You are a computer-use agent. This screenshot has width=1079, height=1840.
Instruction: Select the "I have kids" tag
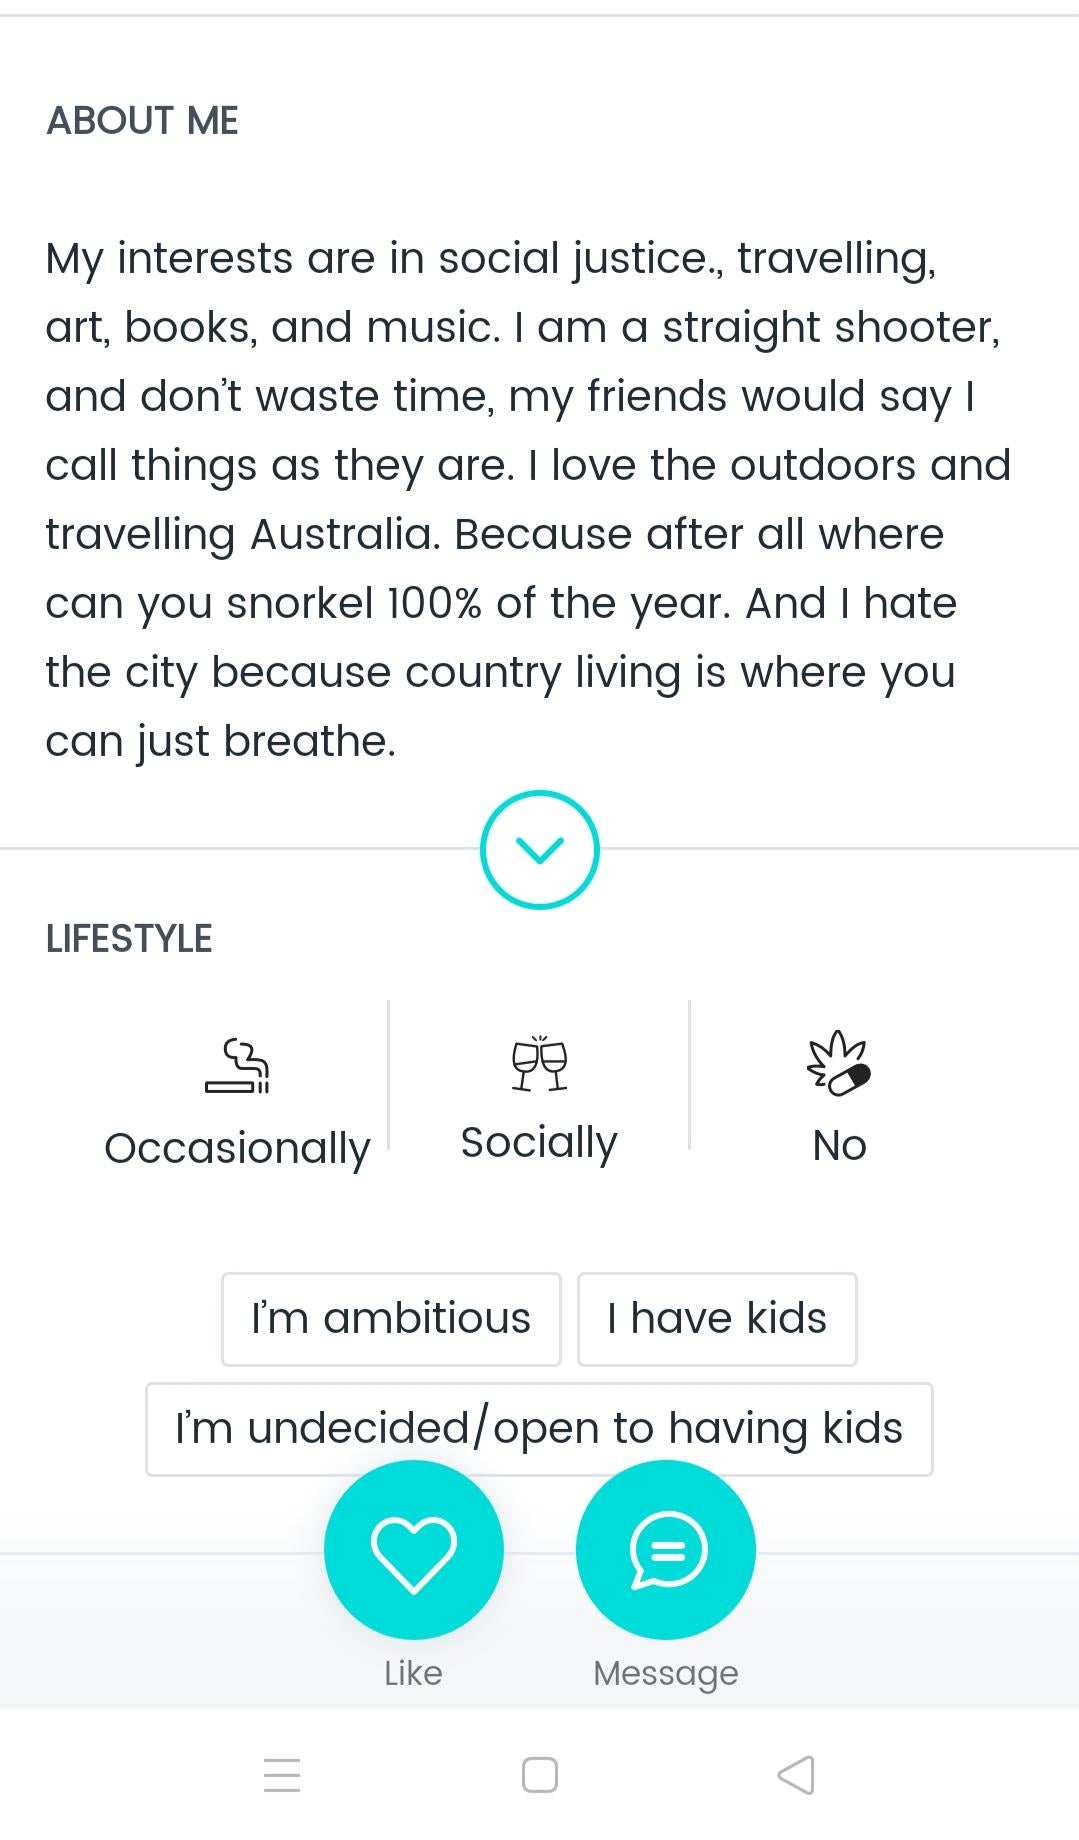pos(717,1319)
